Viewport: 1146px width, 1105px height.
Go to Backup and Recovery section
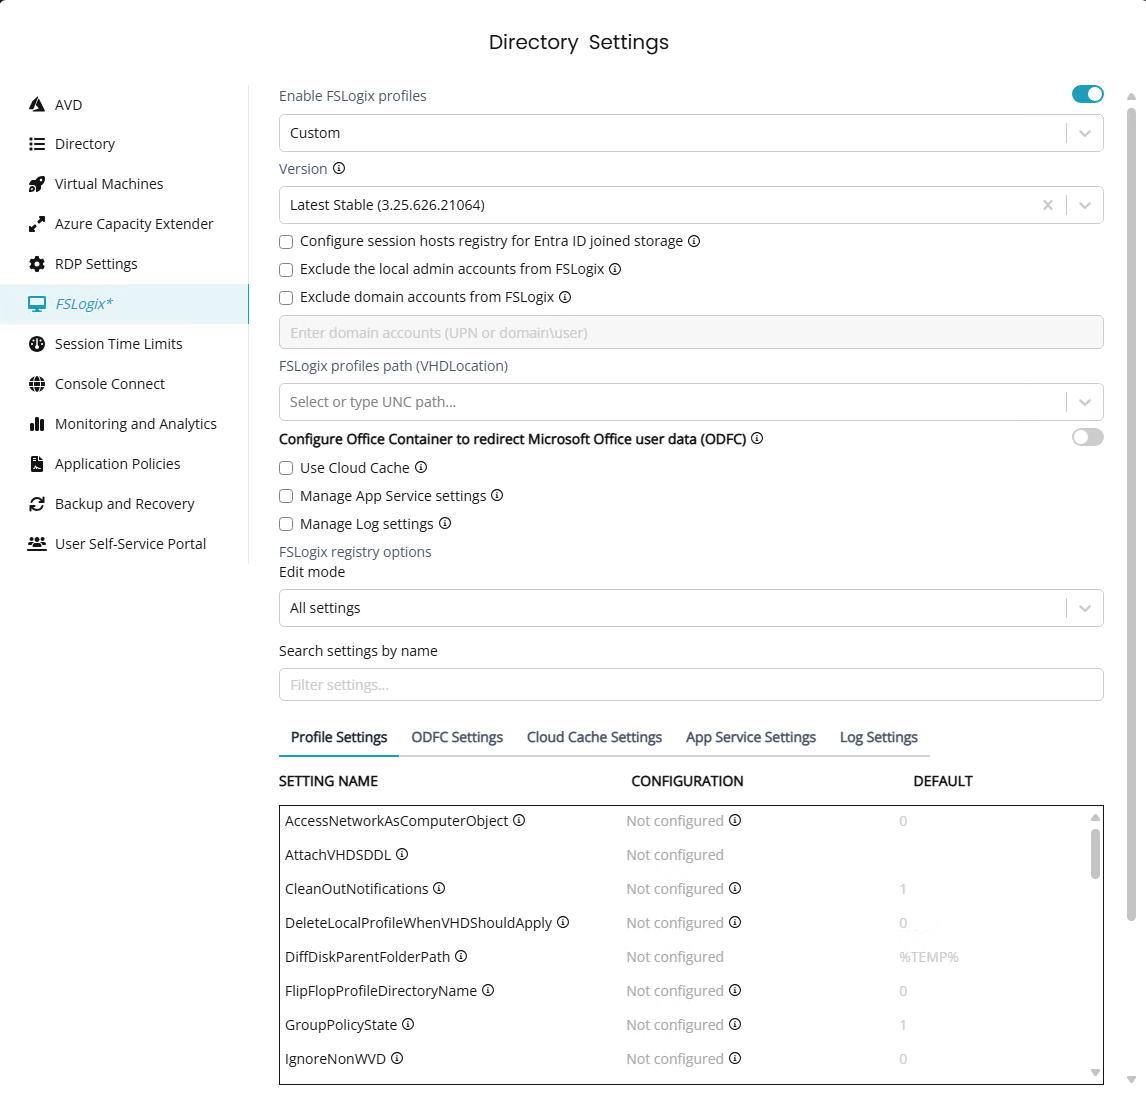pos(124,504)
